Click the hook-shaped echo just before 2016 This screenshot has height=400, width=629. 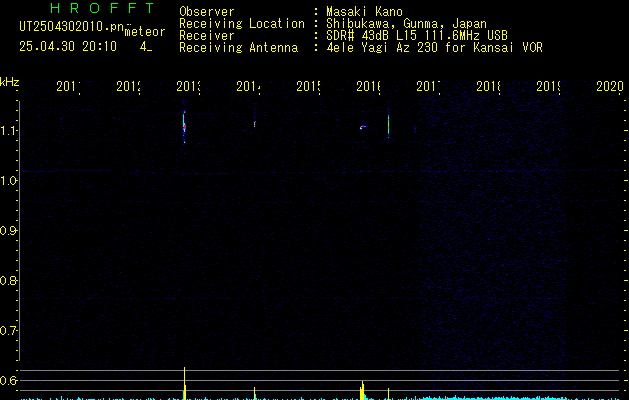tap(363, 127)
